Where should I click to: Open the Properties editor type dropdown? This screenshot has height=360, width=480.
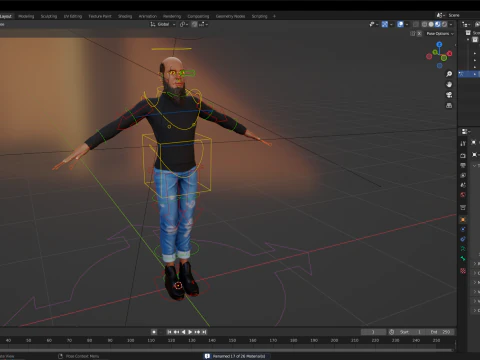pos(465,132)
